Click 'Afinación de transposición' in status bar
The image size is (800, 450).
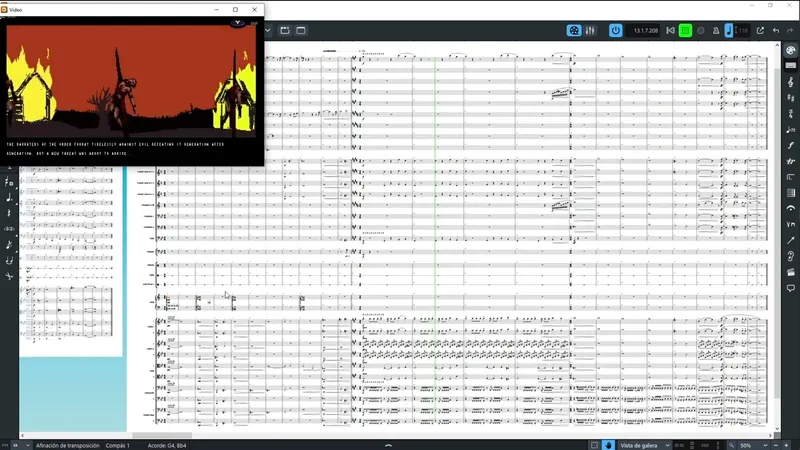[x=68, y=445]
